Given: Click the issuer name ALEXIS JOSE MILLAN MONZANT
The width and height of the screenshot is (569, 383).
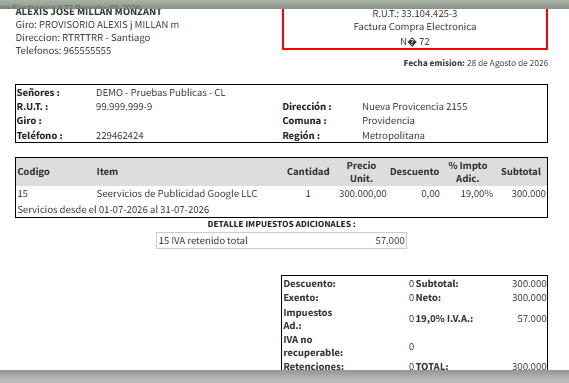Looking at the screenshot, I should [x=88, y=12].
